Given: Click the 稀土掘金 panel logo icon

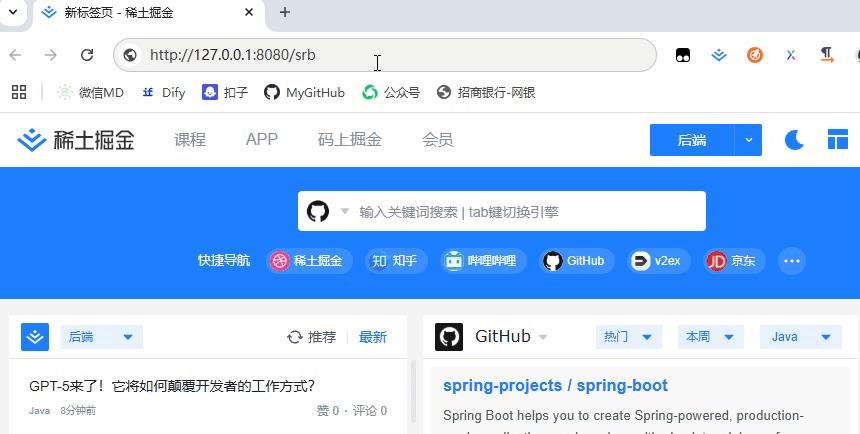Looking at the screenshot, I should pos(35,337).
